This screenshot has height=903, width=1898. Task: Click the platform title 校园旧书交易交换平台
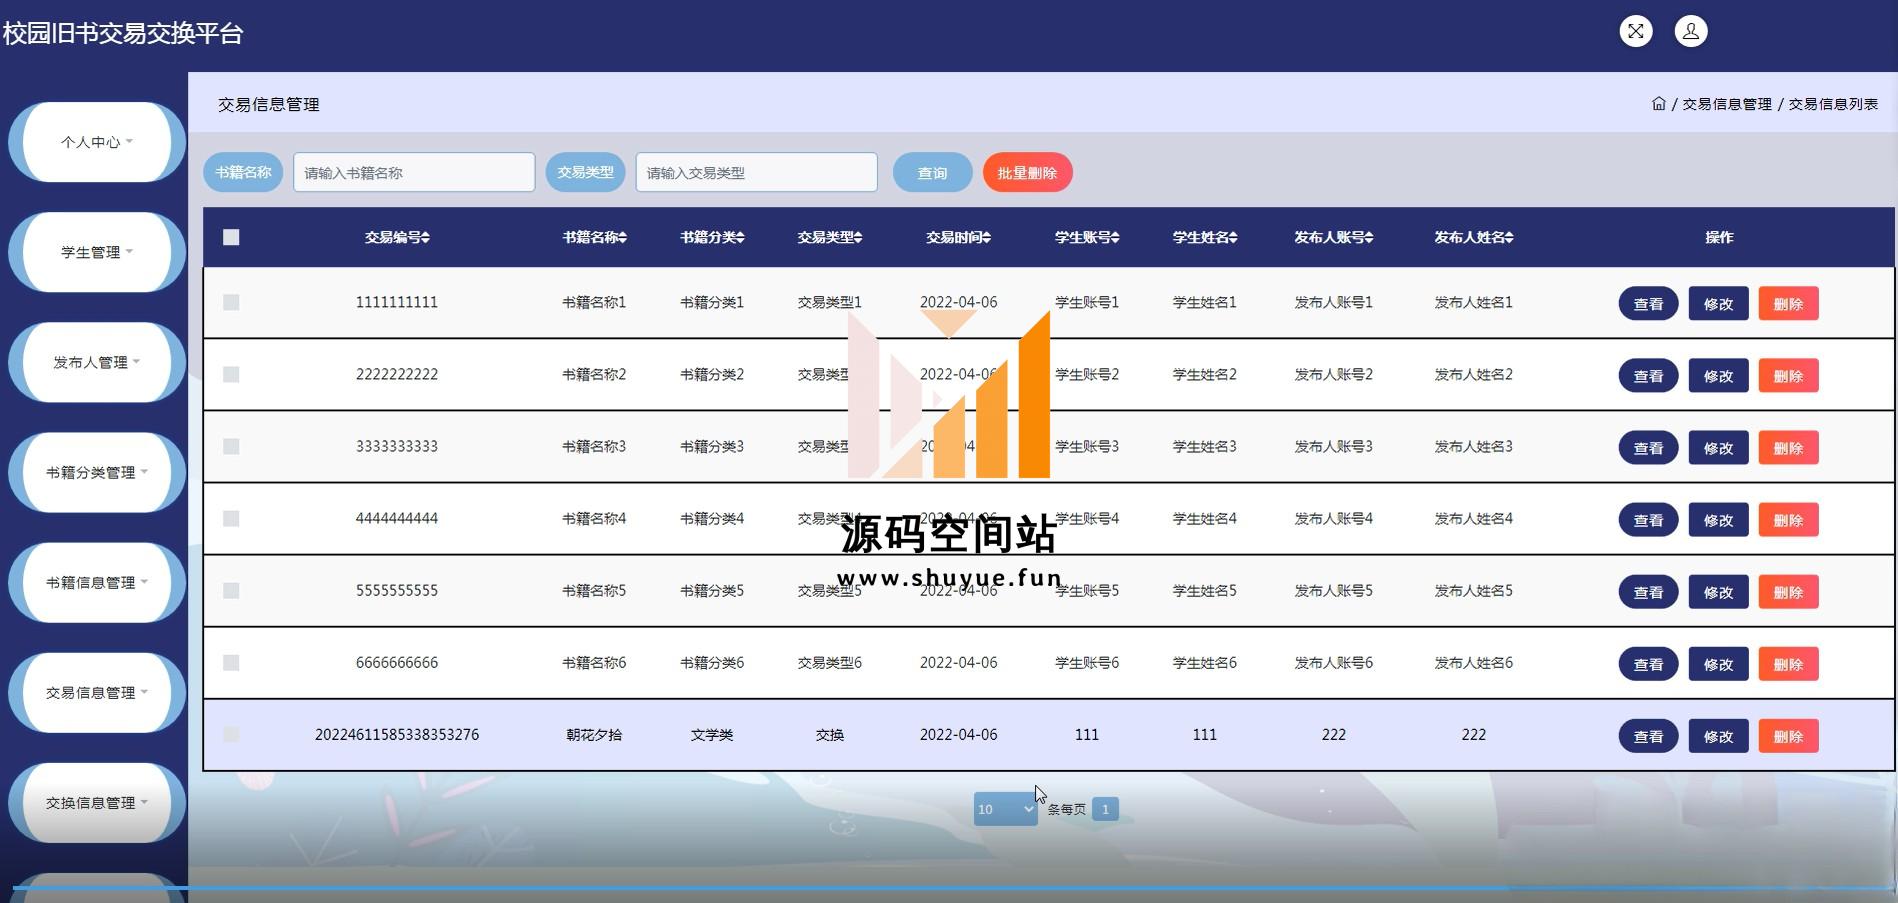tap(123, 33)
